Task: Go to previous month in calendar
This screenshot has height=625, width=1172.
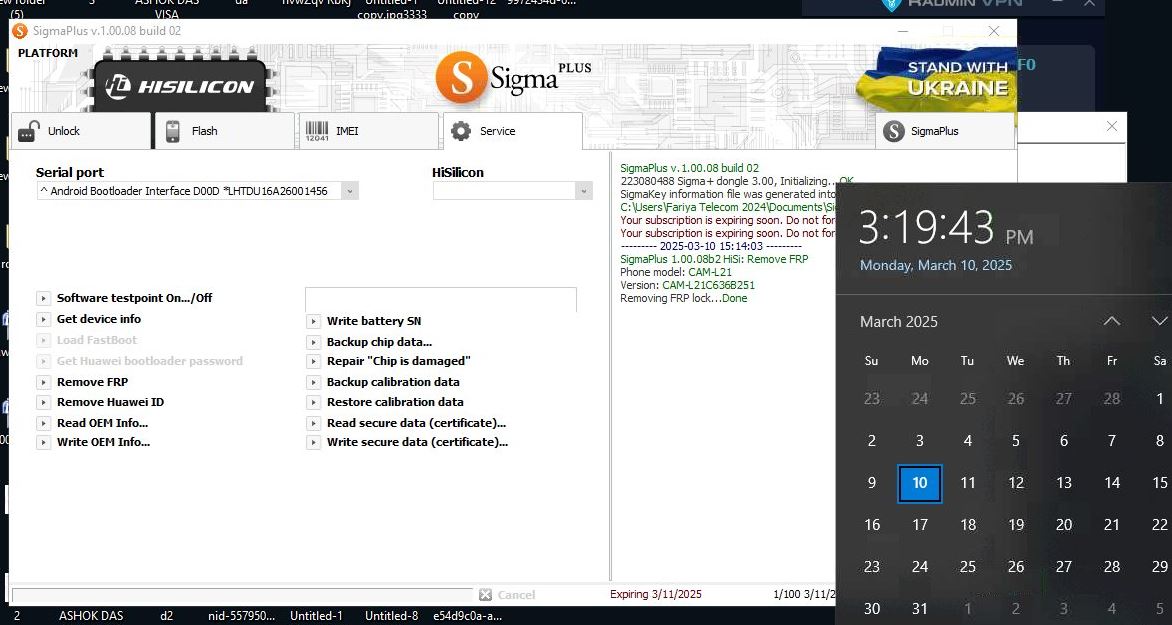Action: pyautogui.click(x=1111, y=322)
